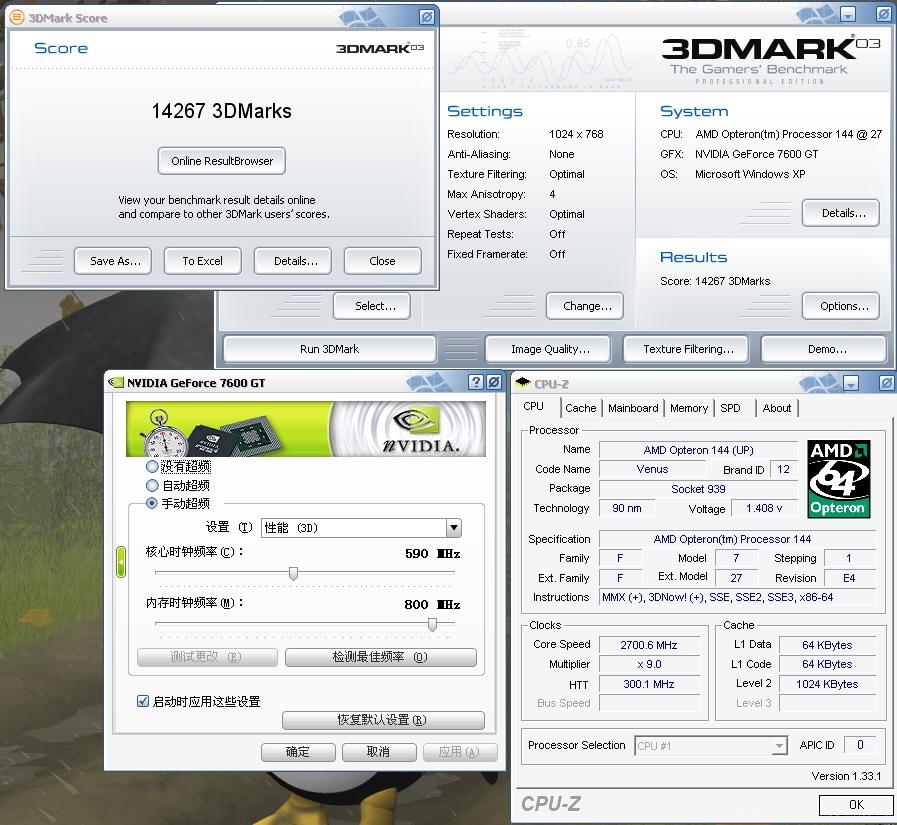Switch to the CPU tab in CPU-Z
The image size is (897, 825).
[534, 406]
